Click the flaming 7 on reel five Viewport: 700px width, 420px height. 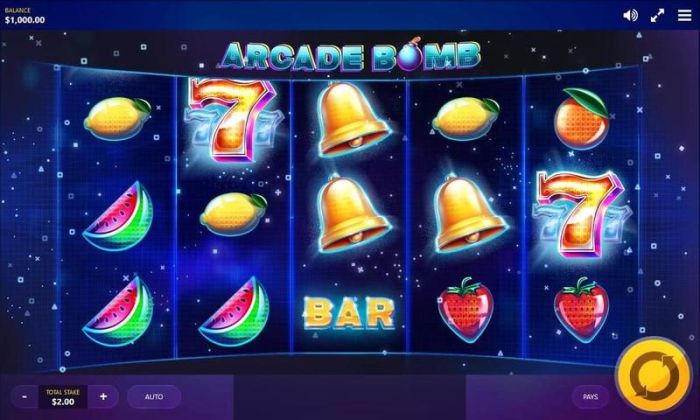pos(581,214)
